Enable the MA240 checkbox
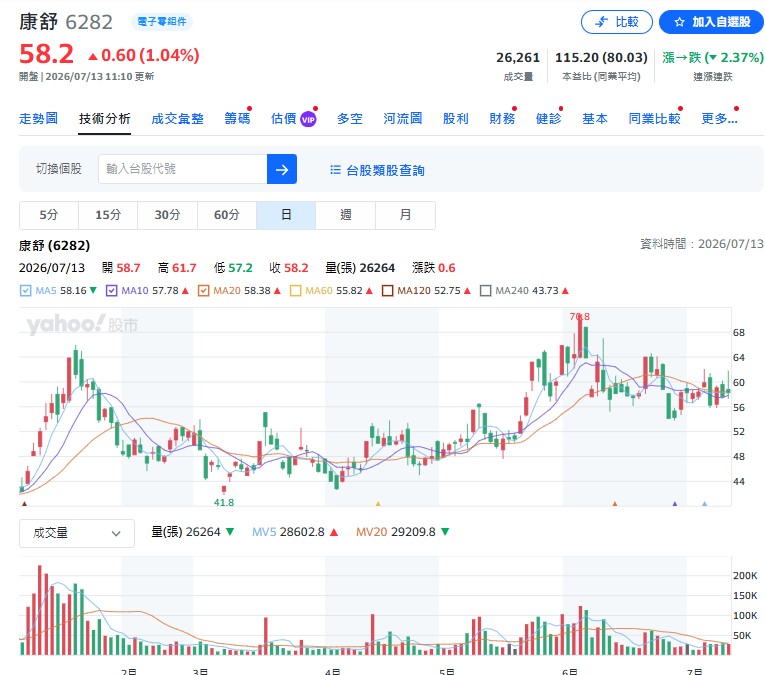Viewport: 765px width, 675px height. 485,291
